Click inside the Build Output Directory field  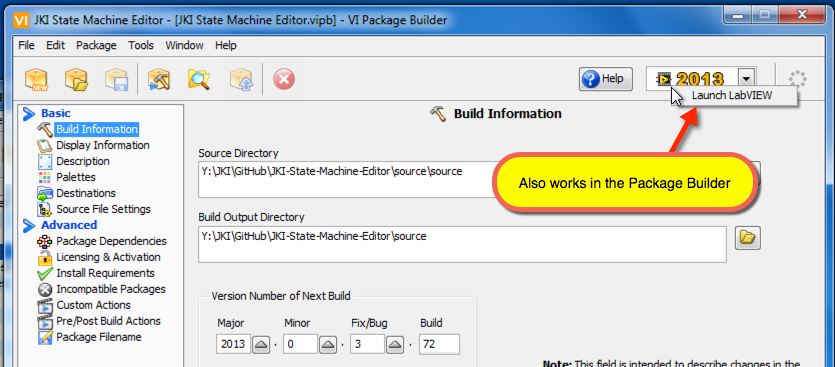[x=462, y=244]
